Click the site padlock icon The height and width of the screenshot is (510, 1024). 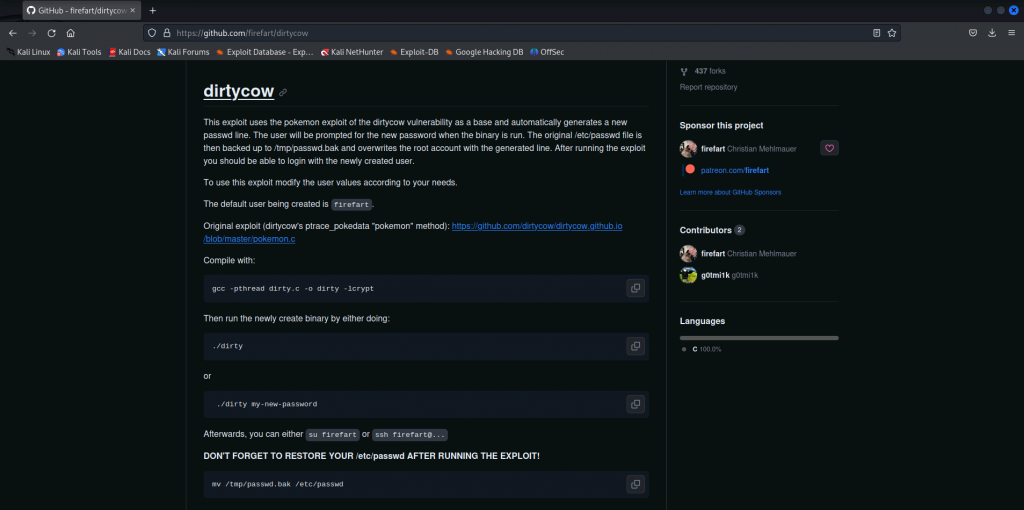pyautogui.click(x=167, y=33)
